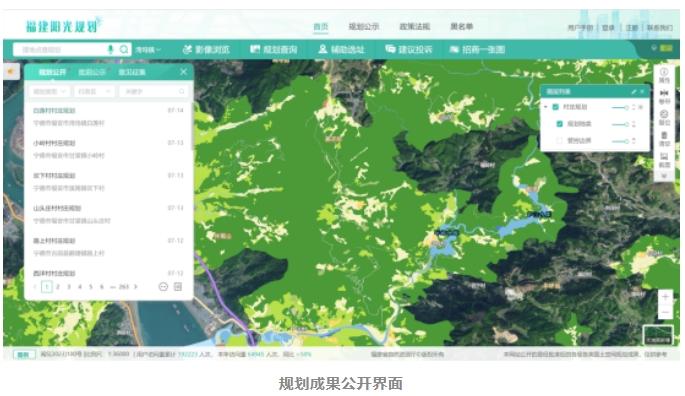Adjust the 村庄规划 layer opacity slider
This screenshot has width=685, height=396.
620,108
